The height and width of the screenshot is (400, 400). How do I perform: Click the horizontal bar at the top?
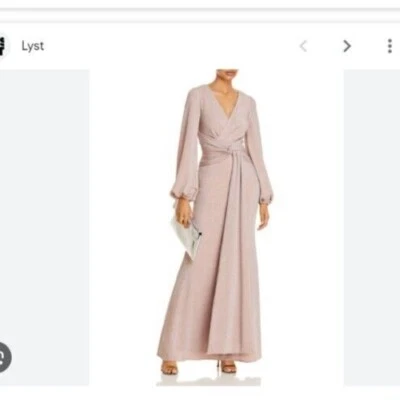(200, 15)
